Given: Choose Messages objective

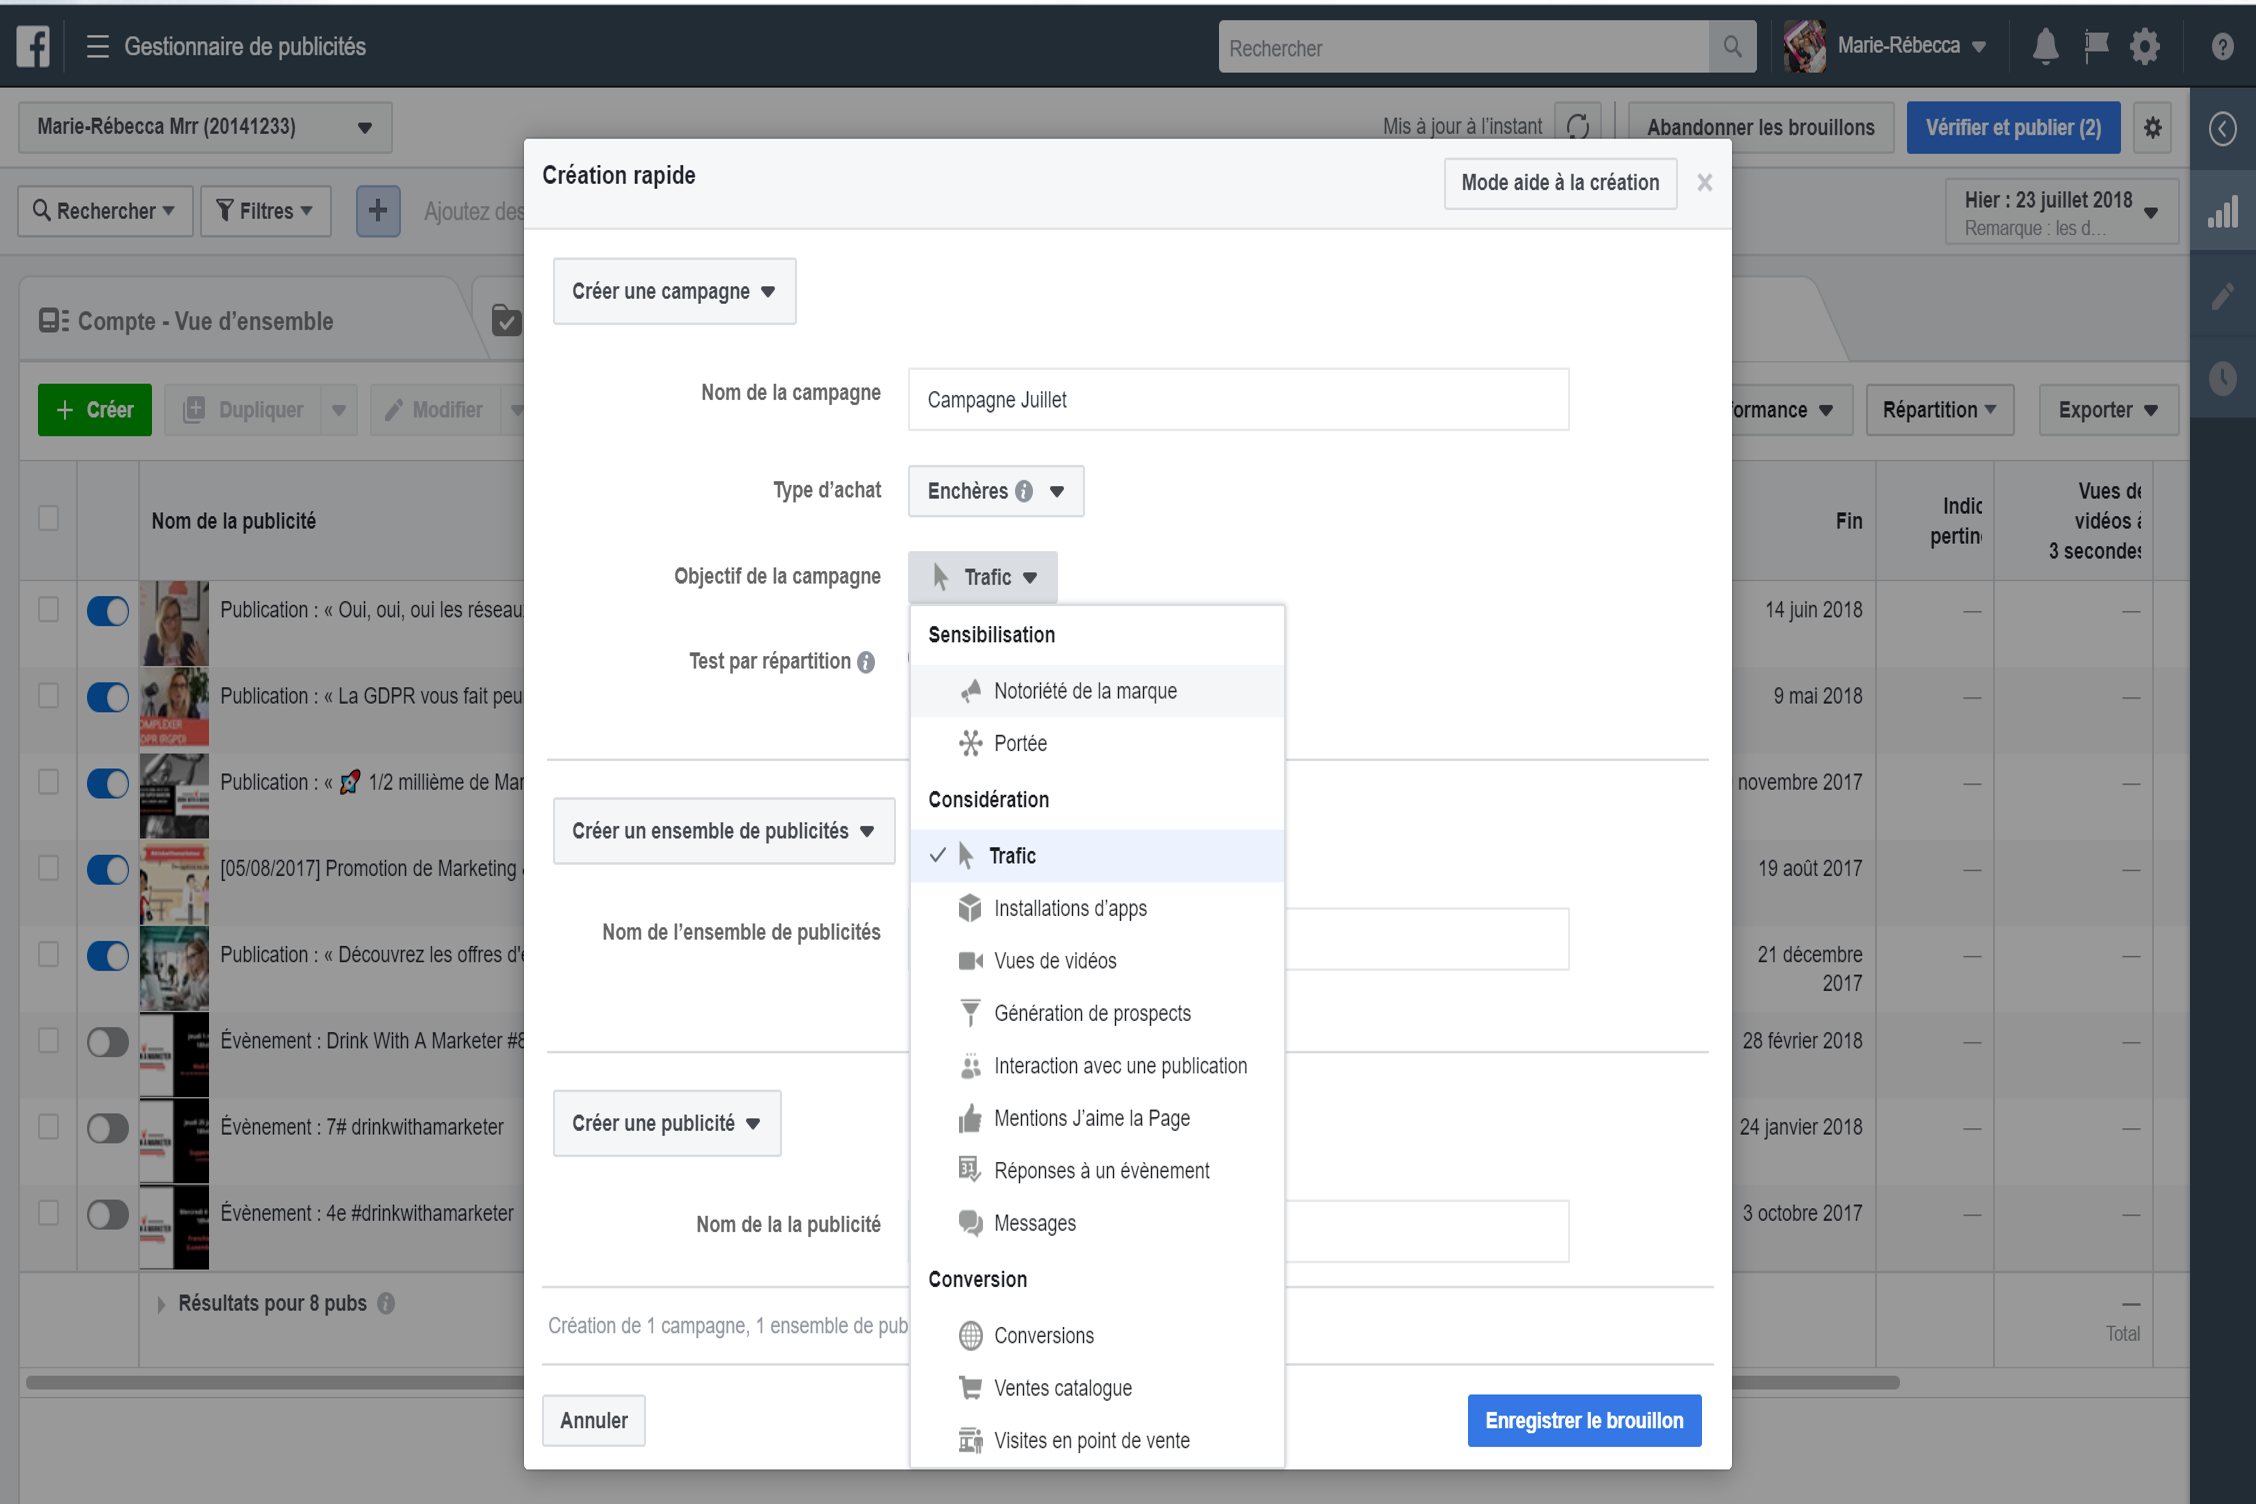Looking at the screenshot, I should [1097, 1223].
